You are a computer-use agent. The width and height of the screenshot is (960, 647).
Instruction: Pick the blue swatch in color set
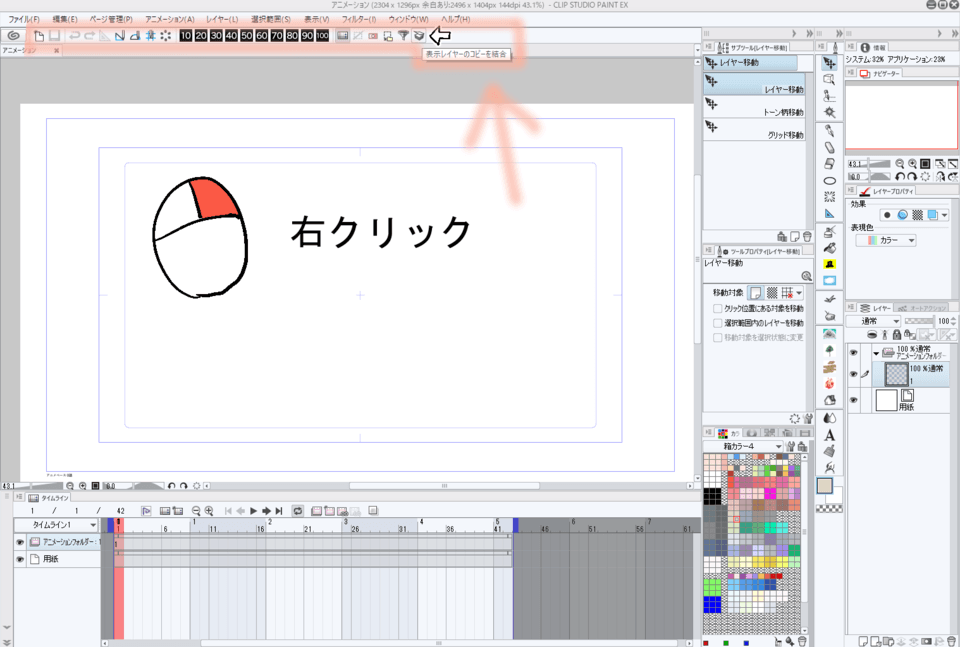coord(712,604)
